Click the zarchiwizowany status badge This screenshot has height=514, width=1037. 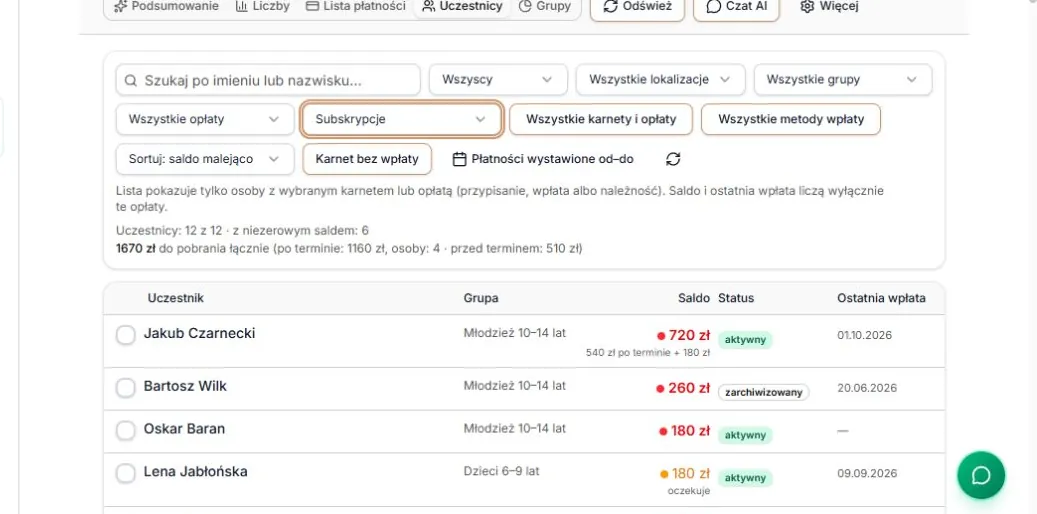[x=764, y=392]
